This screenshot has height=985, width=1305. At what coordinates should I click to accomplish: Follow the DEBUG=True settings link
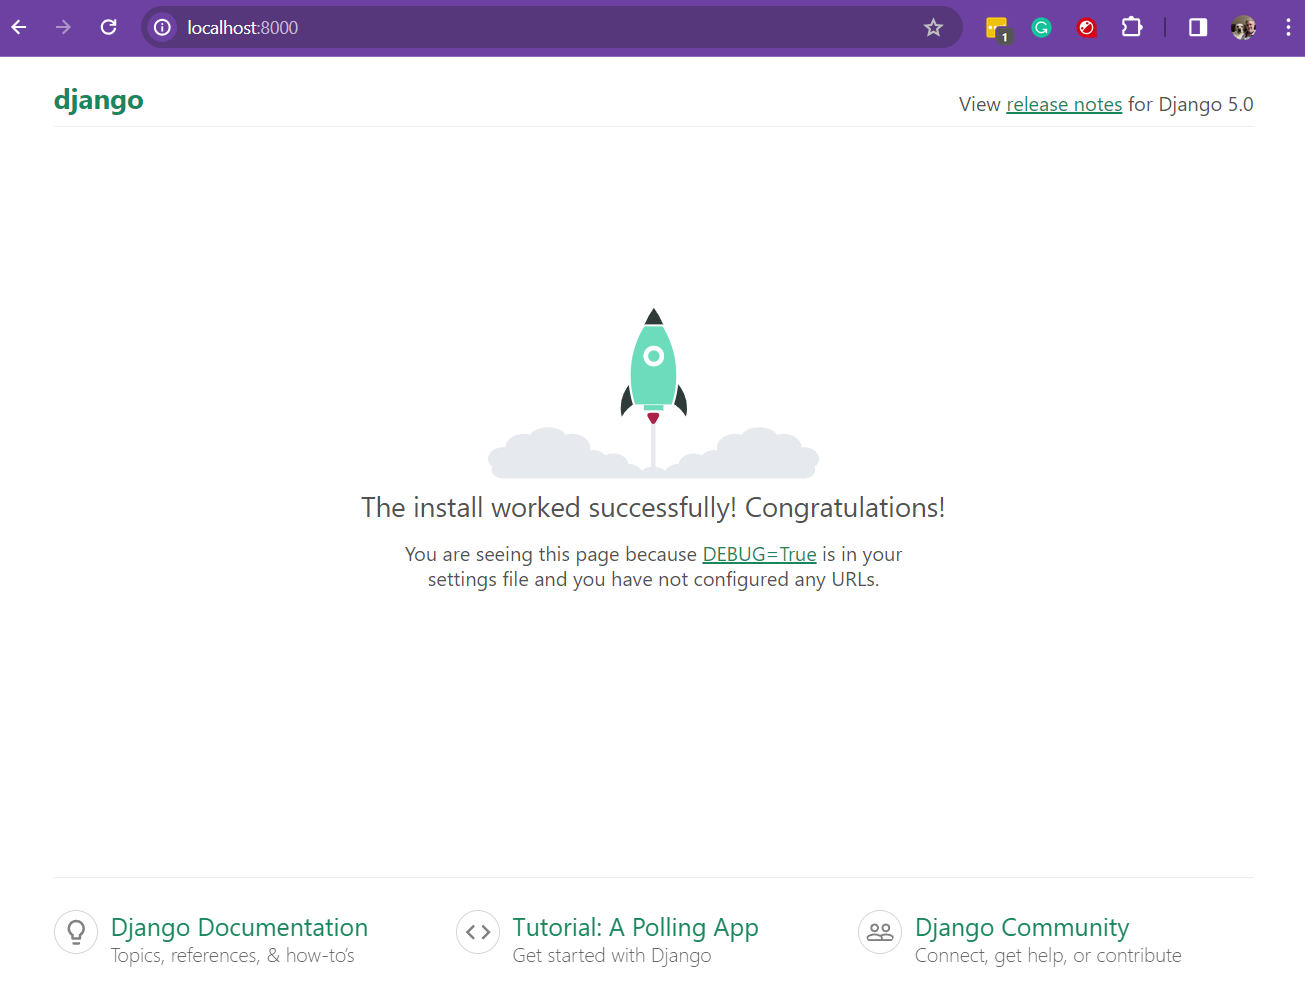pos(759,554)
